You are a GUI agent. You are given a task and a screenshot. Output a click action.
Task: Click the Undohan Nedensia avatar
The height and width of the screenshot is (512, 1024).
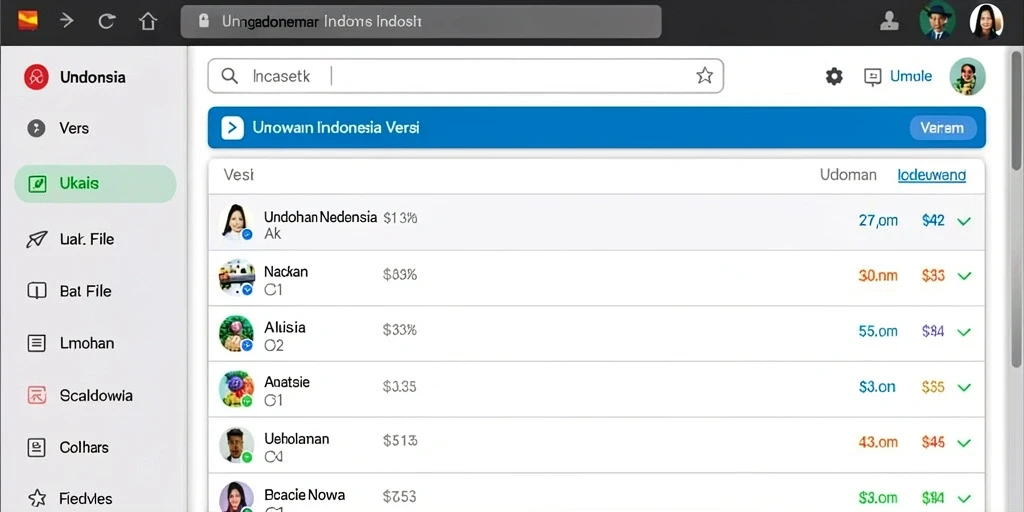pyautogui.click(x=236, y=222)
